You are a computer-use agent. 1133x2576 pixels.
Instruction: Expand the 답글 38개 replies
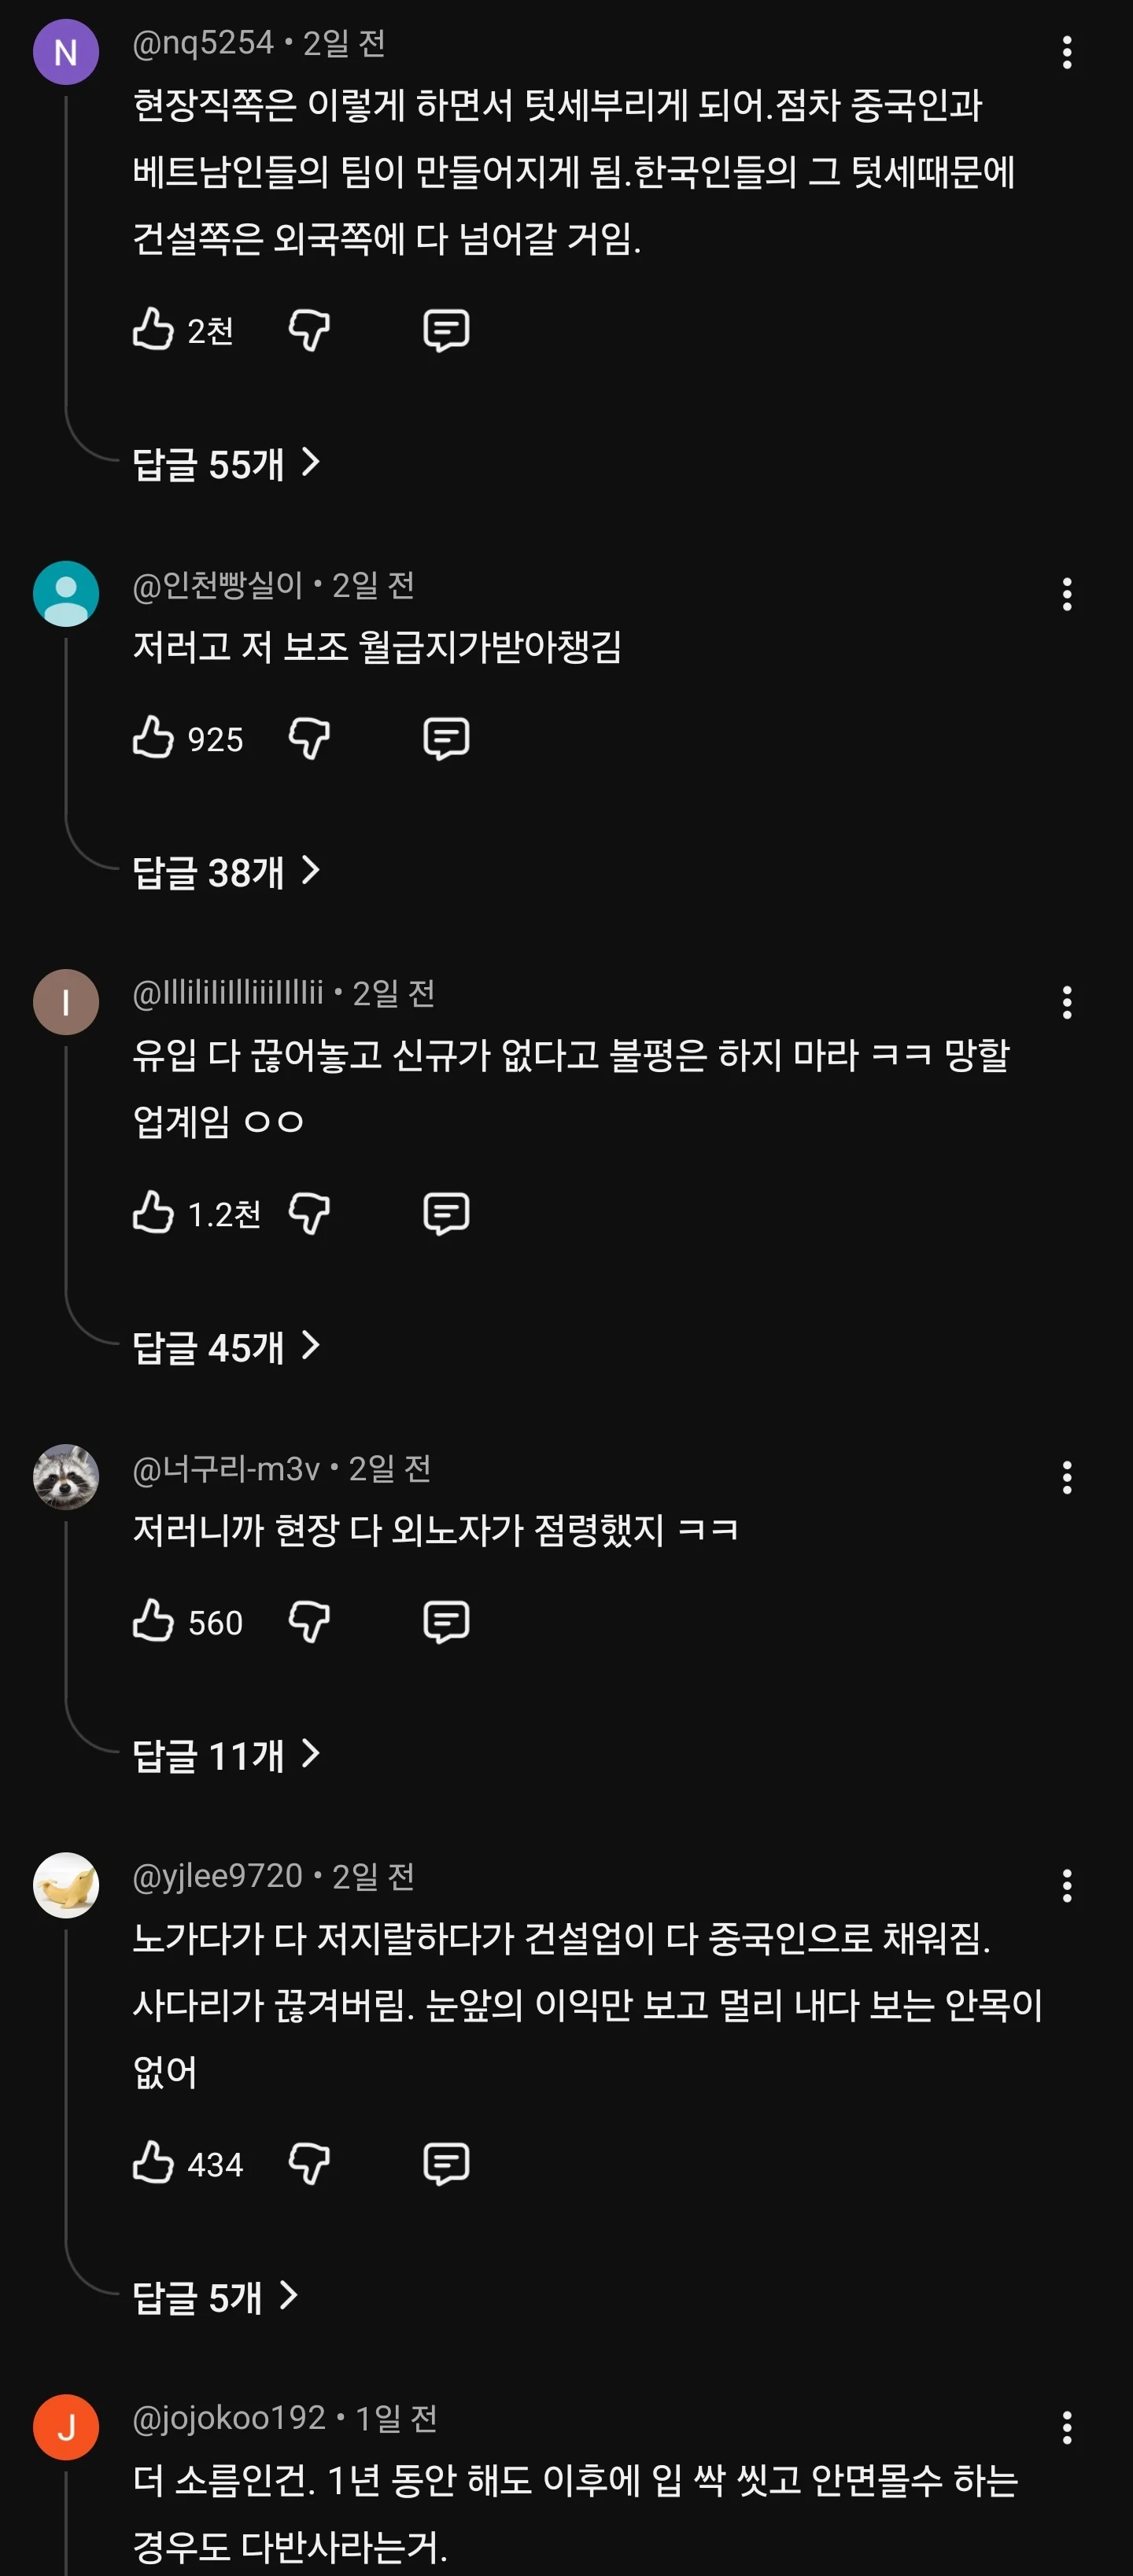tap(226, 872)
